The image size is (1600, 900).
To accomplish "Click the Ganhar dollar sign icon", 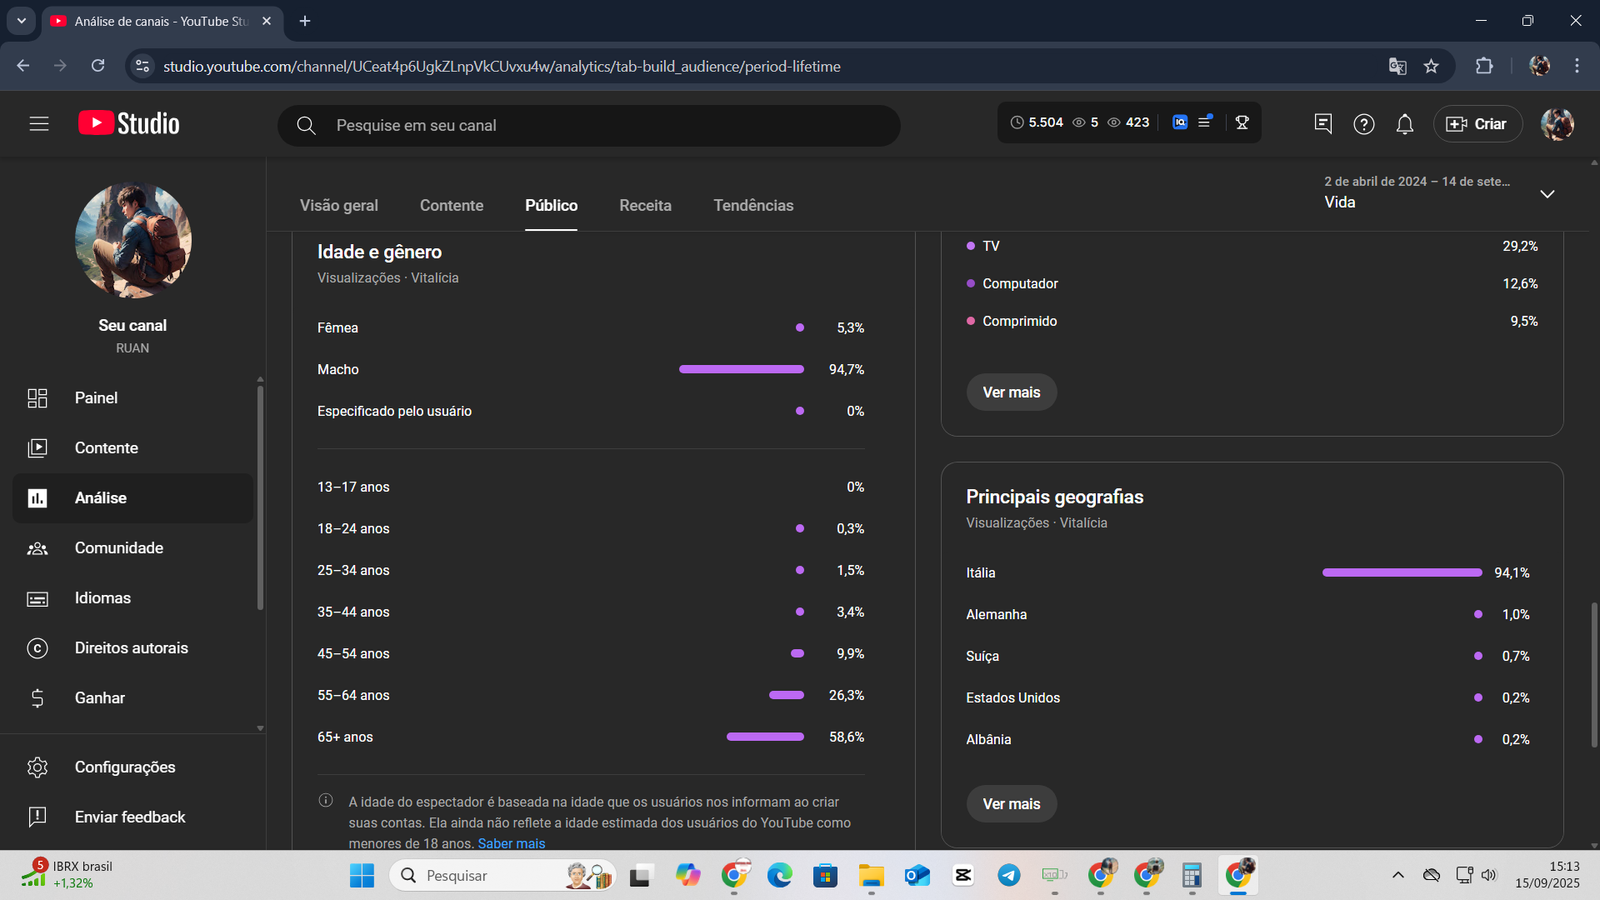I will [x=38, y=698].
